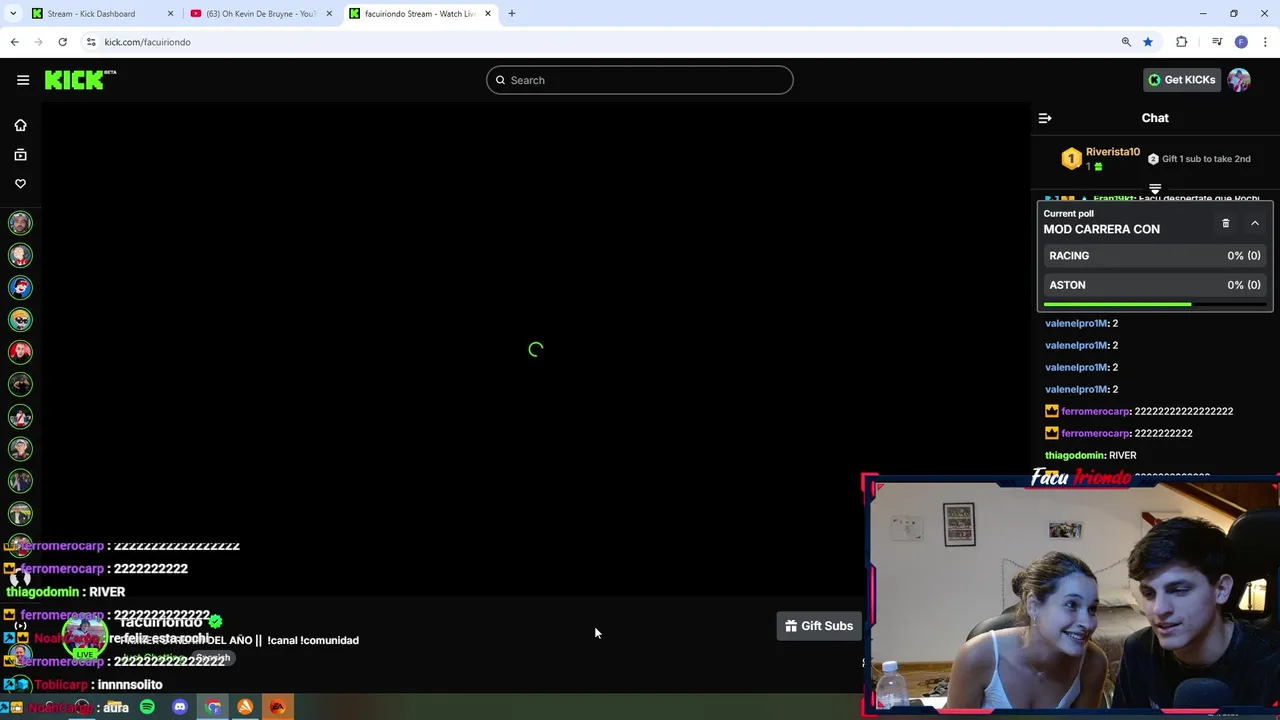Viewport: 1280px width, 720px height.
Task: Focus the Kick search field
Action: [640, 80]
